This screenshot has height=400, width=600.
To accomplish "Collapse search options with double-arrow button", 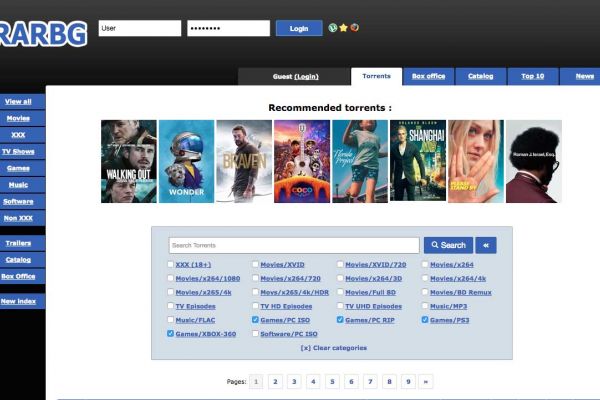I will [486, 245].
